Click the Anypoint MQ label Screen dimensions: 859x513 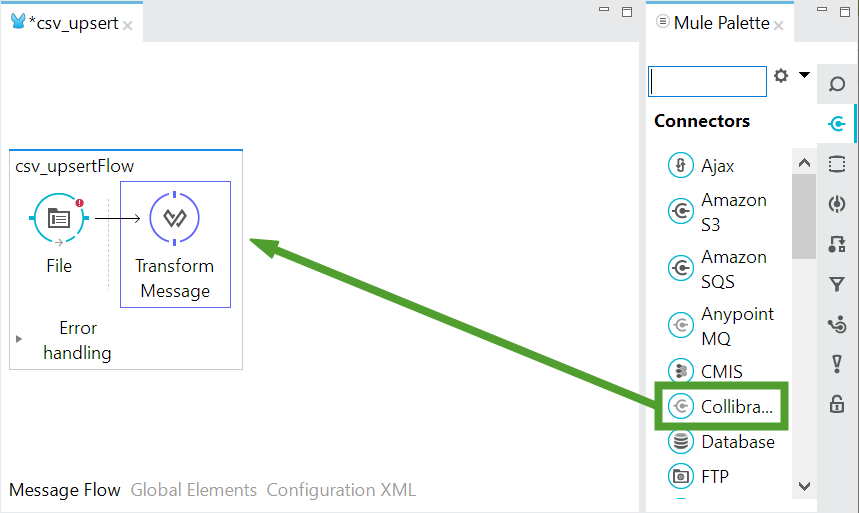[x=737, y=326]
